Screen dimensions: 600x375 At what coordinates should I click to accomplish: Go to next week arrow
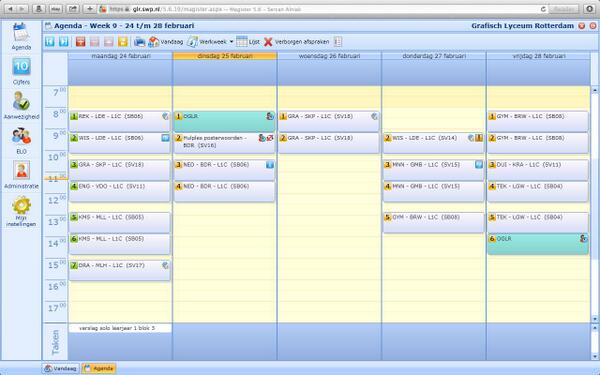(x=64, y=42)
